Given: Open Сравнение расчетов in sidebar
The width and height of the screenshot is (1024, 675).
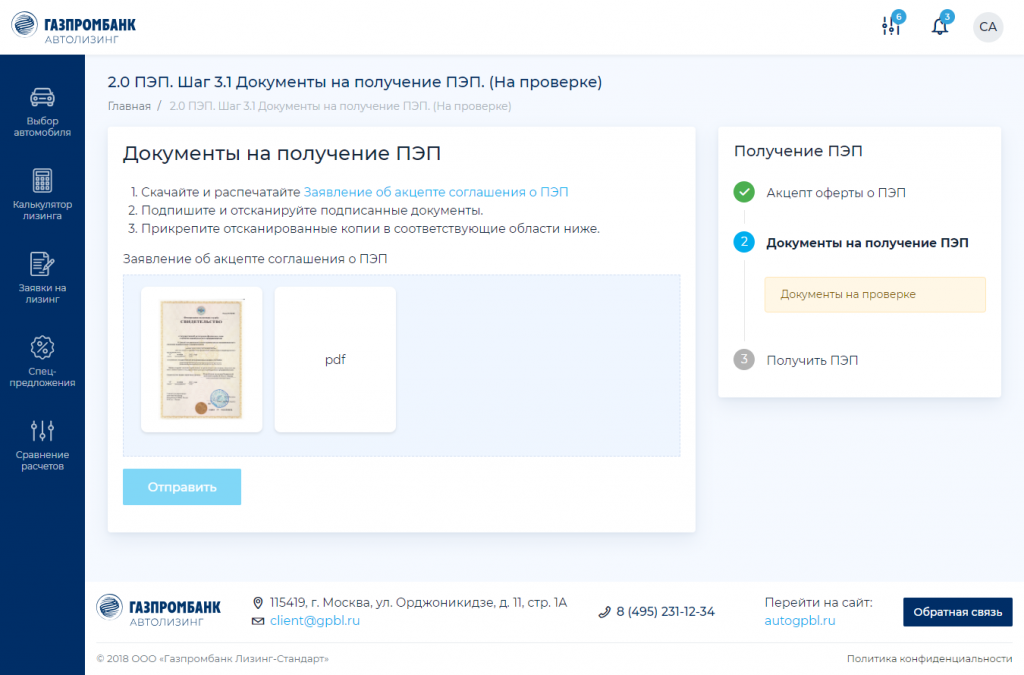Looking at the screenshot, I should pos(42,445).
